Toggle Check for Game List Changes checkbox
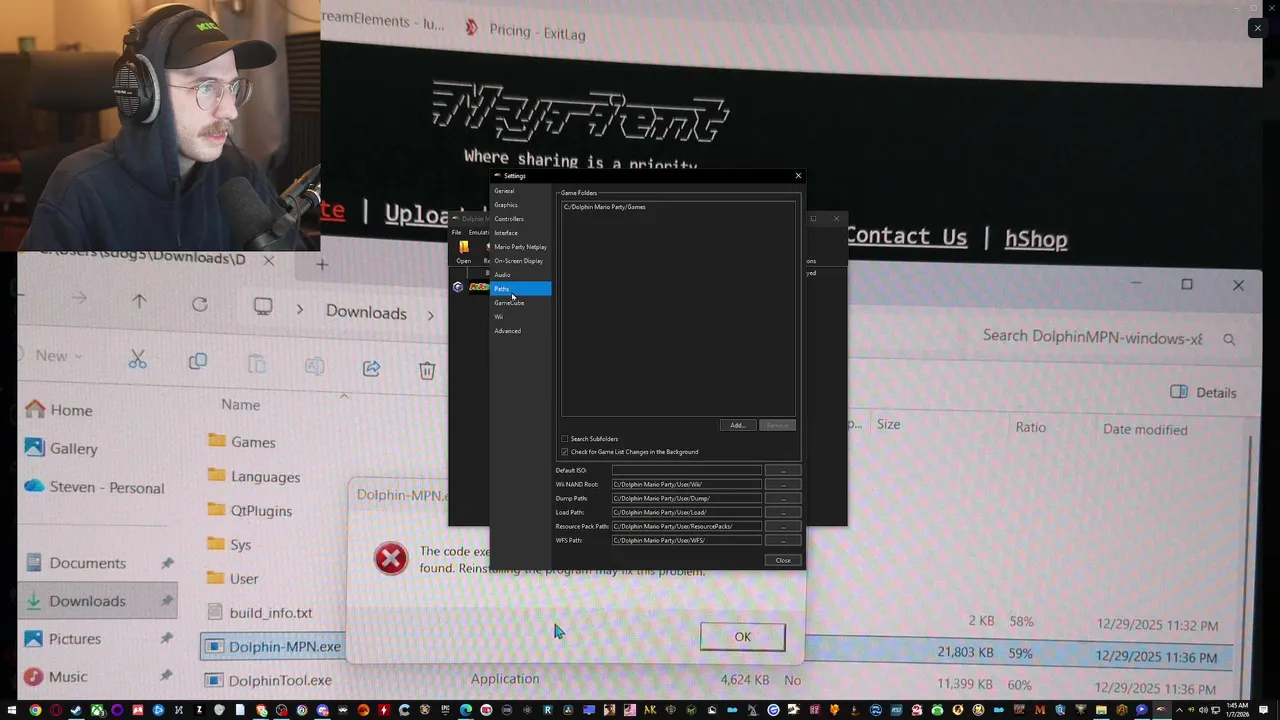Image resolution: width=1280 pixels, height=720 pixels. pos(565,452)
